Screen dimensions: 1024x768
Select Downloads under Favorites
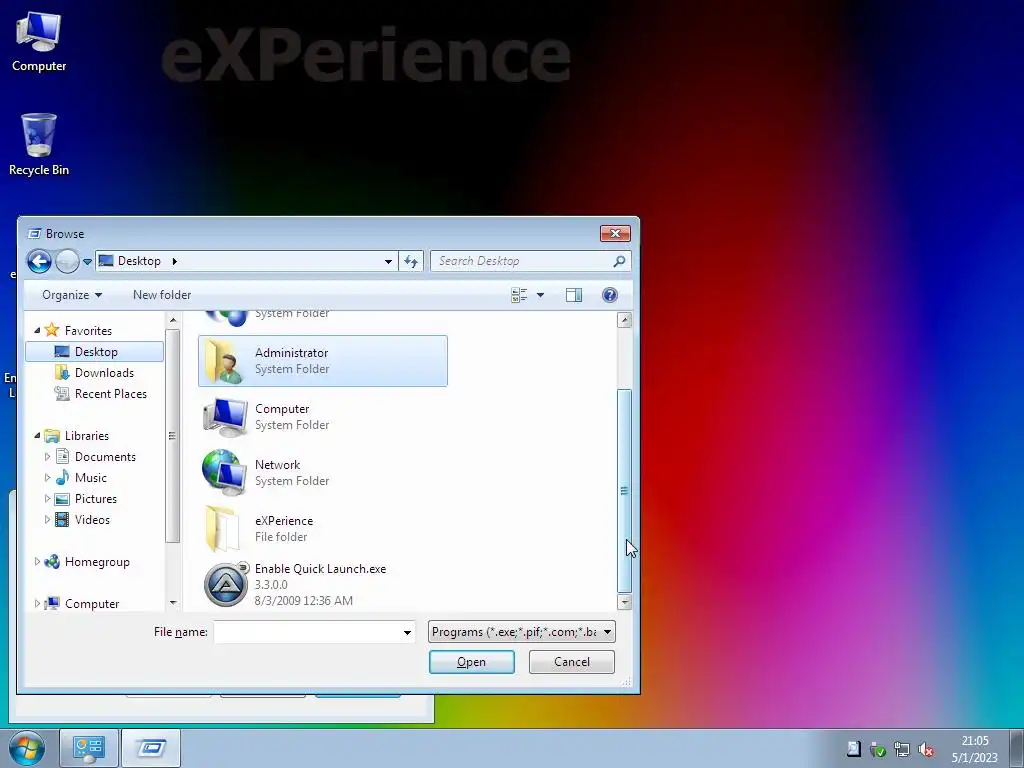95,373
